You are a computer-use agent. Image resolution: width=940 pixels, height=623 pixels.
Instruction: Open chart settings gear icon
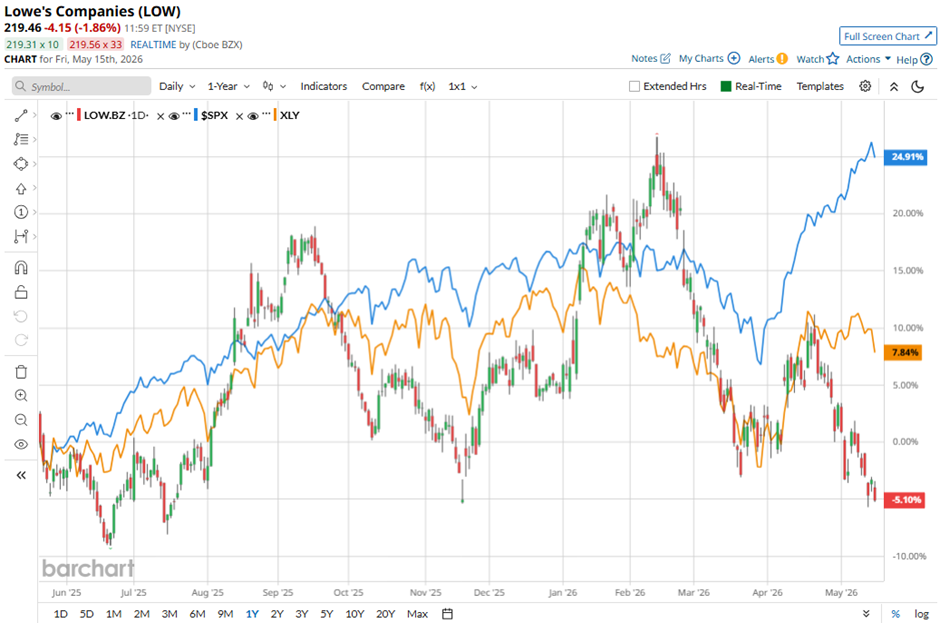865,86
